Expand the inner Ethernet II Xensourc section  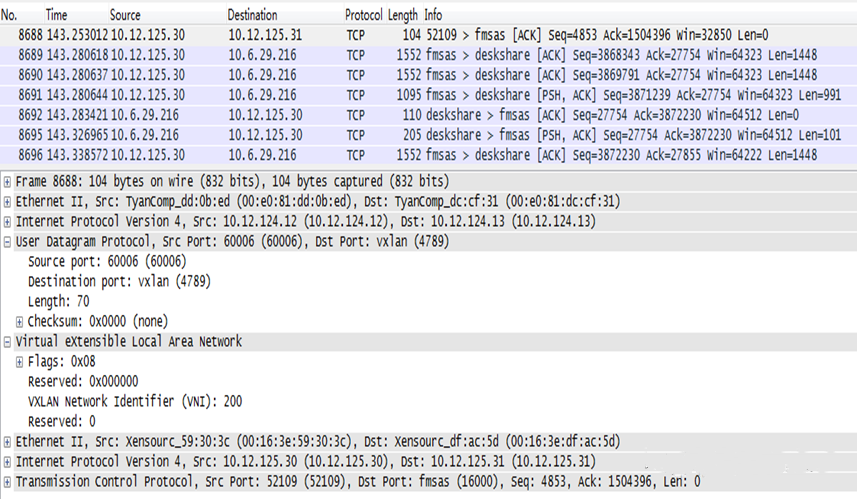(7, 442)
